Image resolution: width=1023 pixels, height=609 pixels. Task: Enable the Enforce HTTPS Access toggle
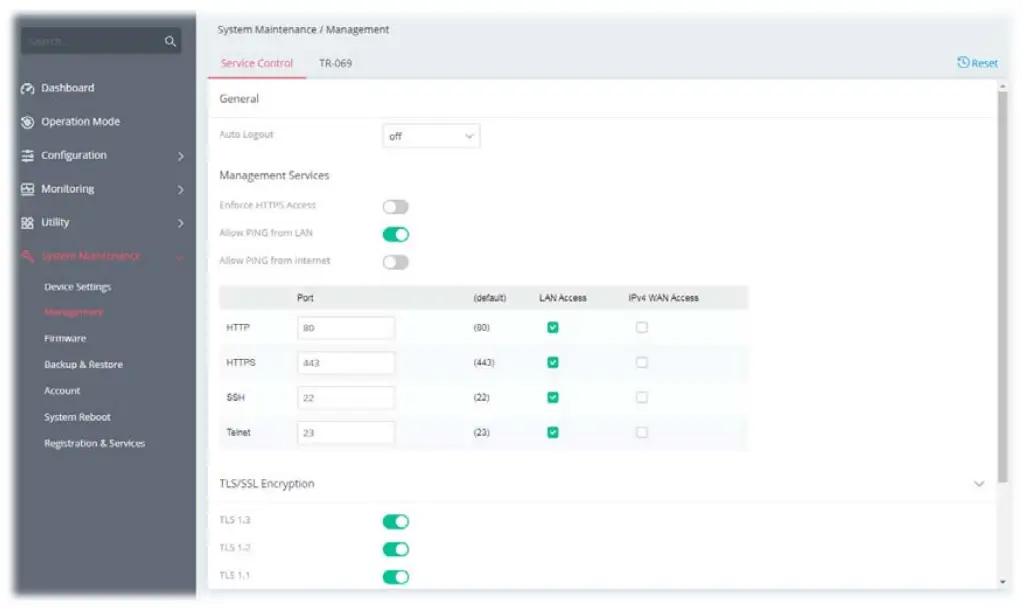pyautogui.click(x=396, y=207)
